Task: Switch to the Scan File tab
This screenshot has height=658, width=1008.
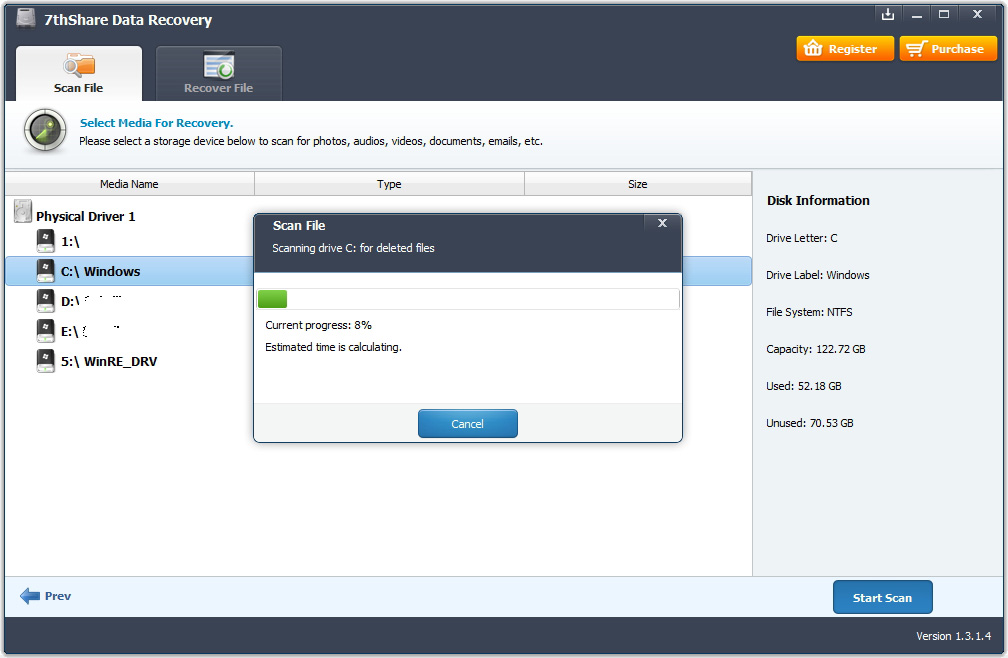Action: [78, 73]
